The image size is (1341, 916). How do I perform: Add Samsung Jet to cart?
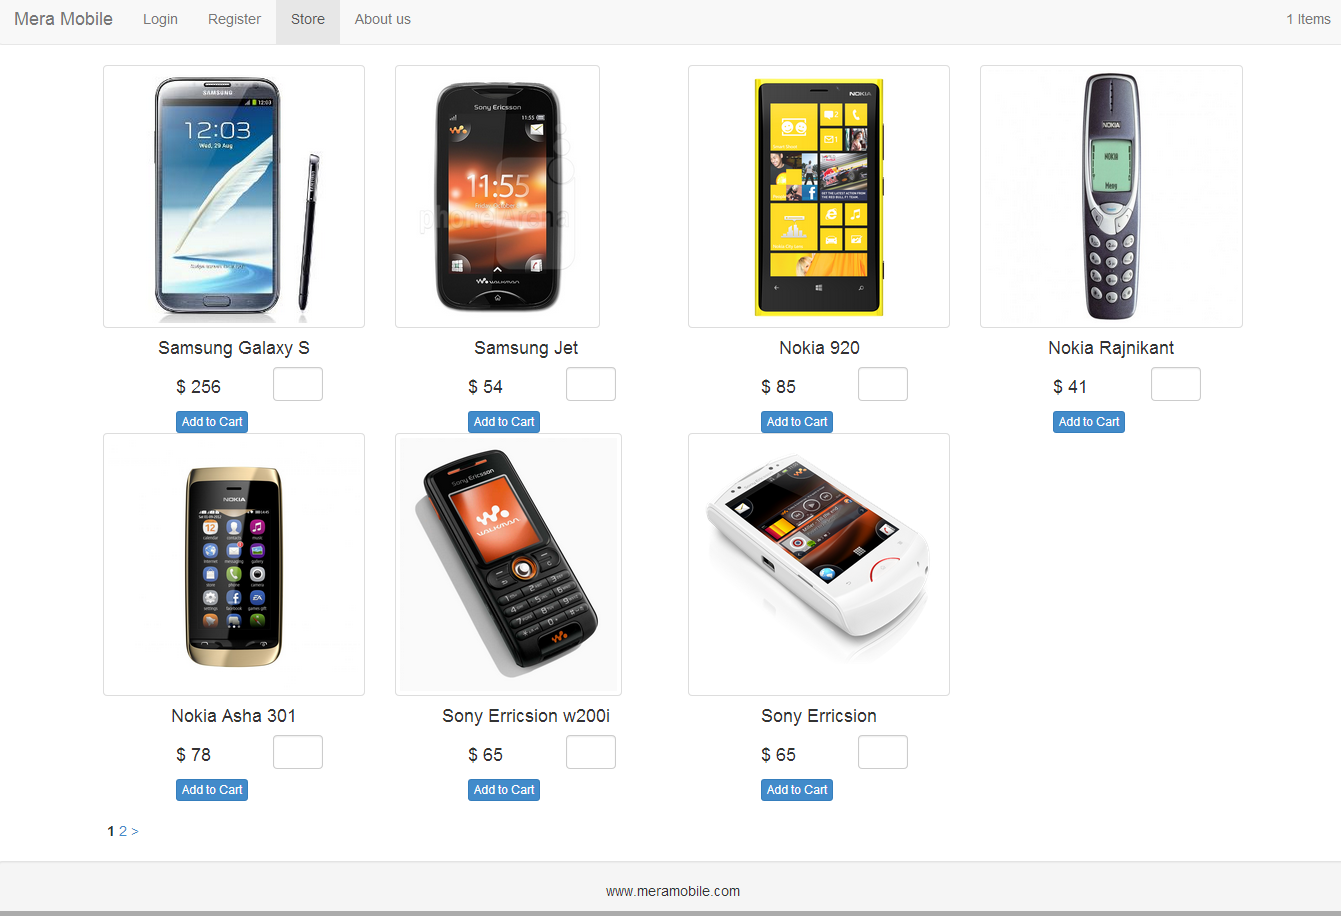click(x=504, y=422)
